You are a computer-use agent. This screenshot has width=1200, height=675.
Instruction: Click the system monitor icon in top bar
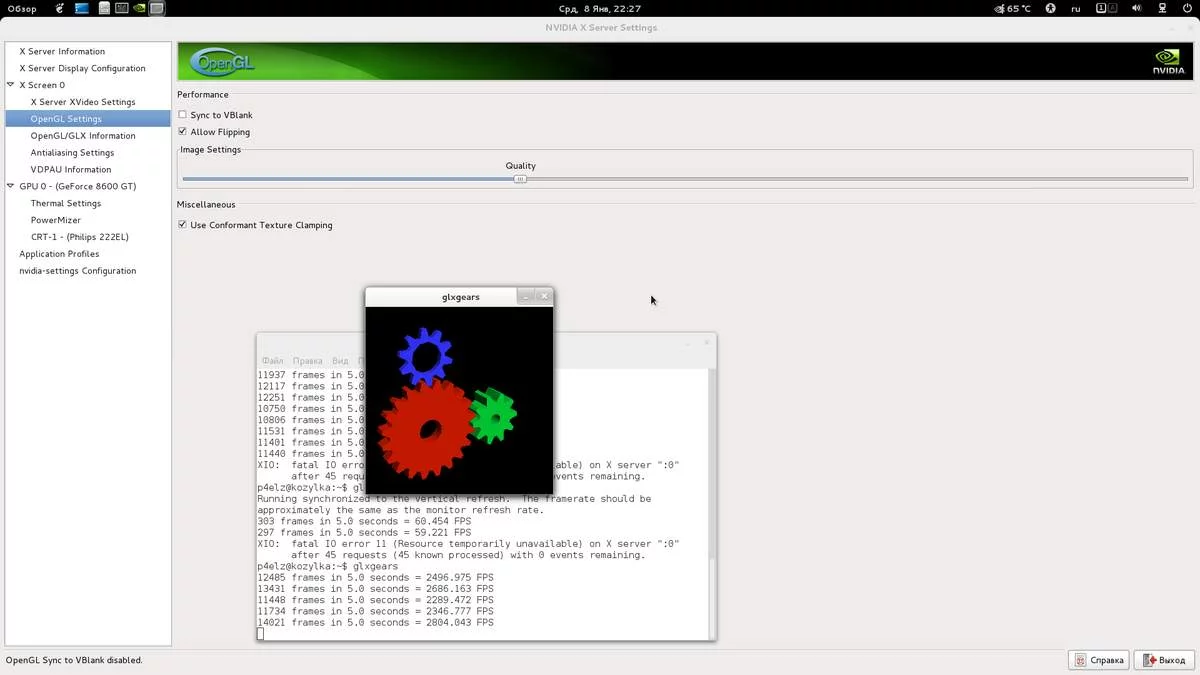(x=121, y=8)
